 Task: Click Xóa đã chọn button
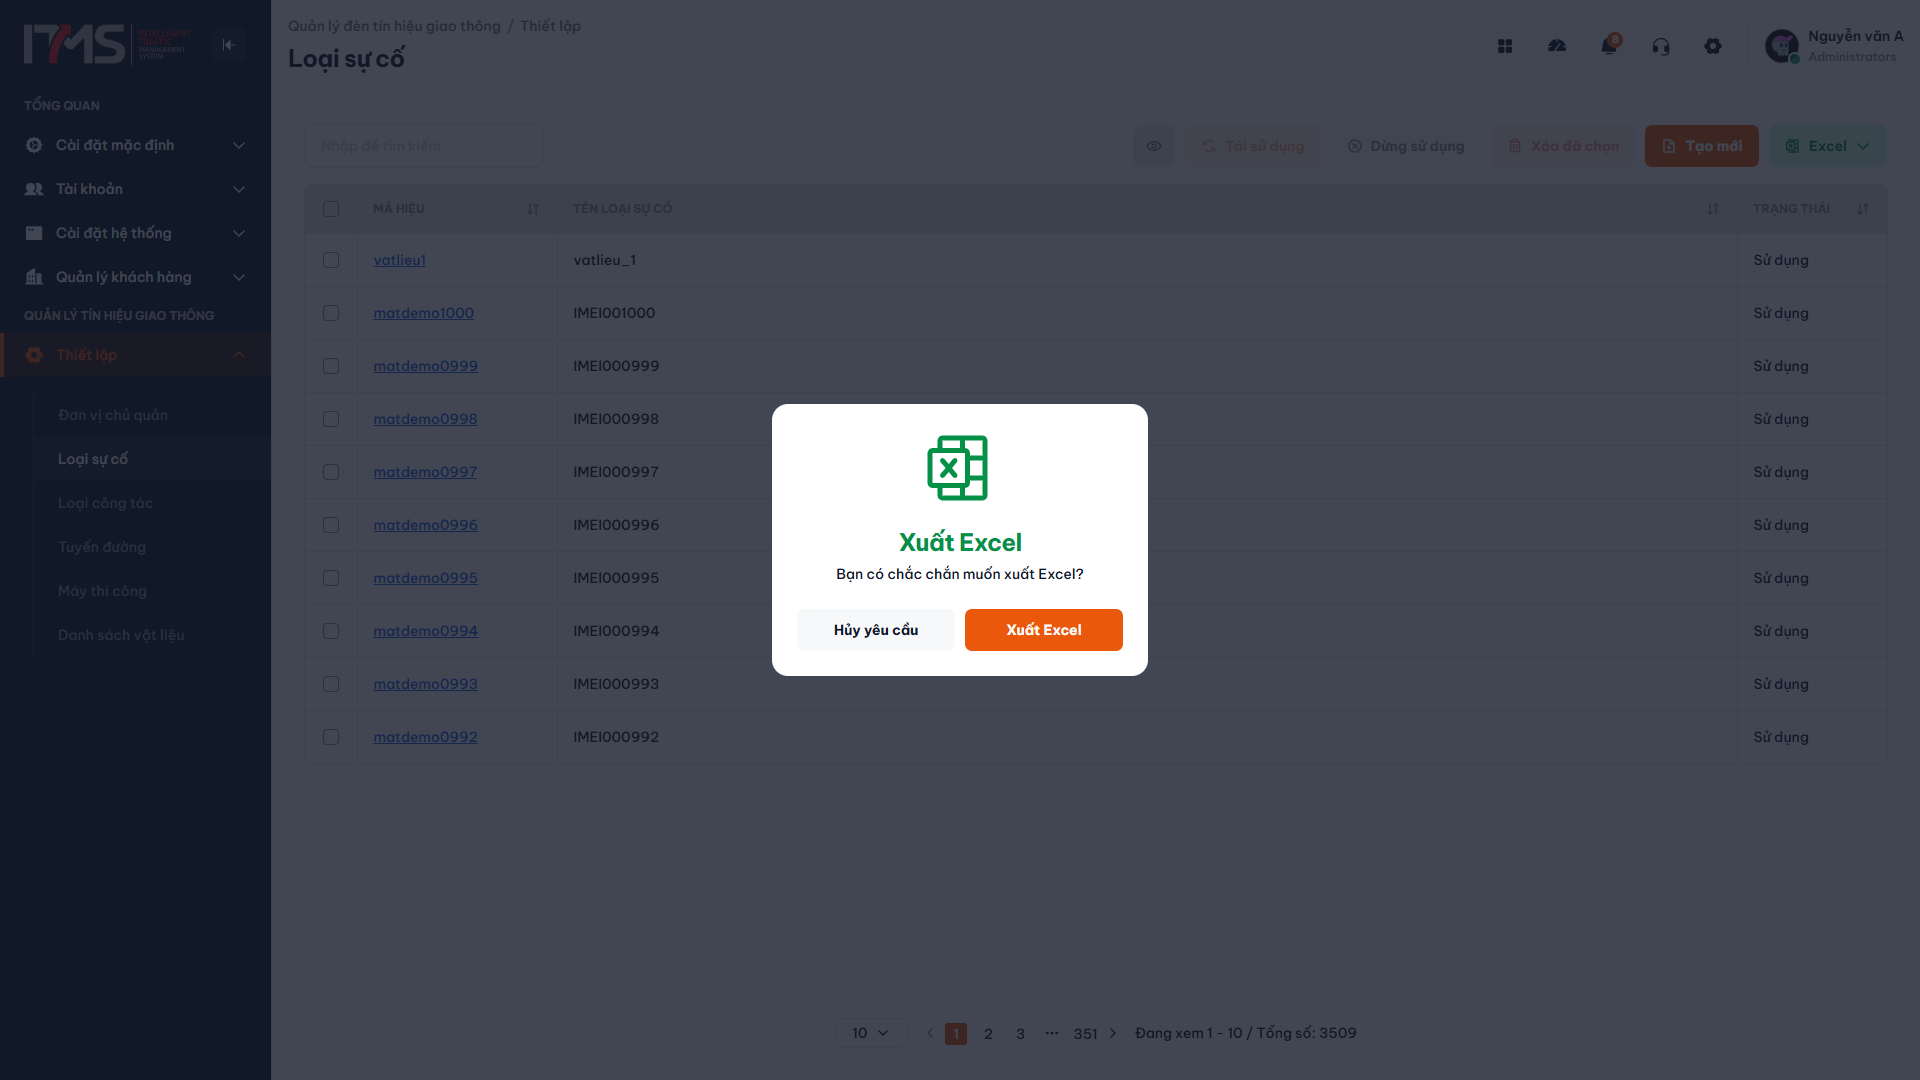(1563, 146)
